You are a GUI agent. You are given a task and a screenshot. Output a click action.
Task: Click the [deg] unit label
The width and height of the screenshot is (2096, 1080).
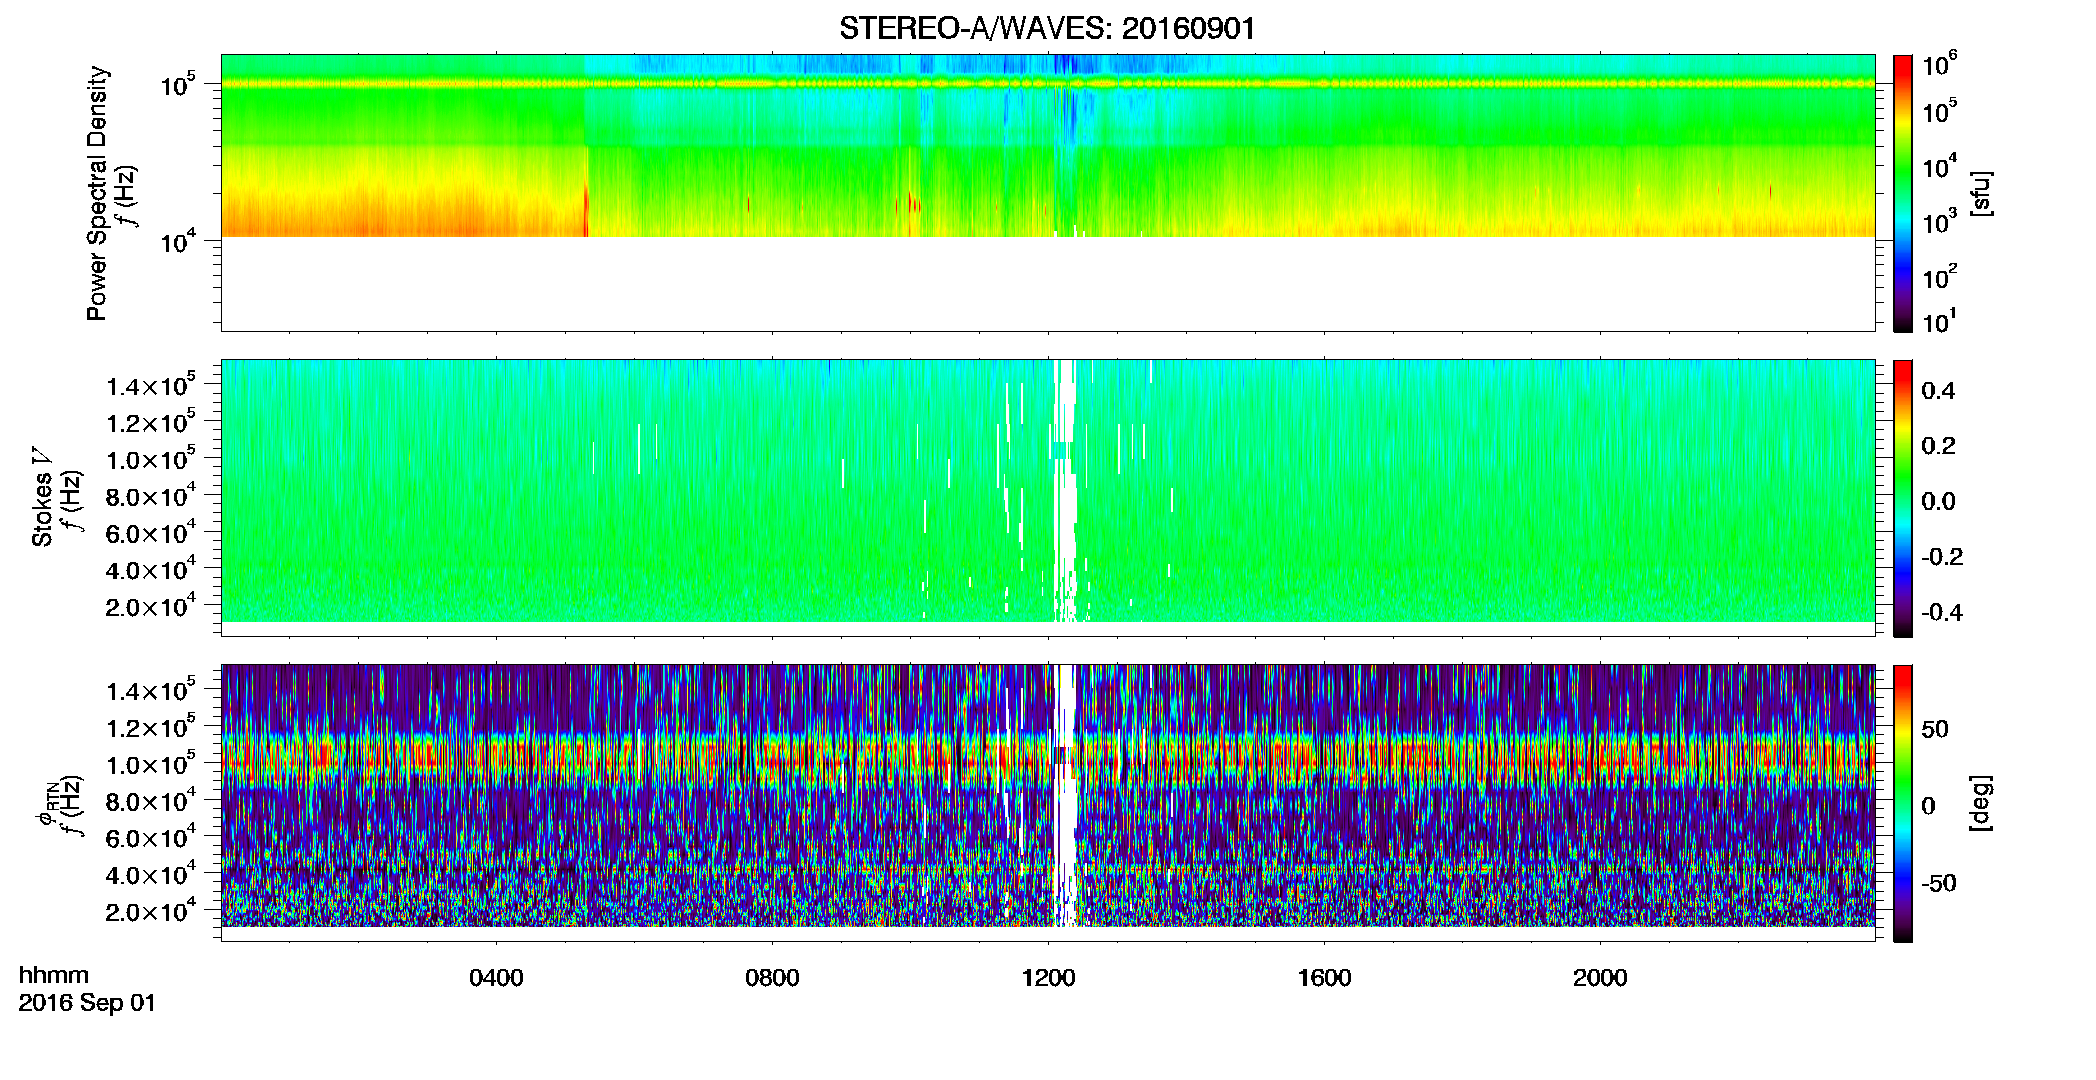coord(1979,803)
